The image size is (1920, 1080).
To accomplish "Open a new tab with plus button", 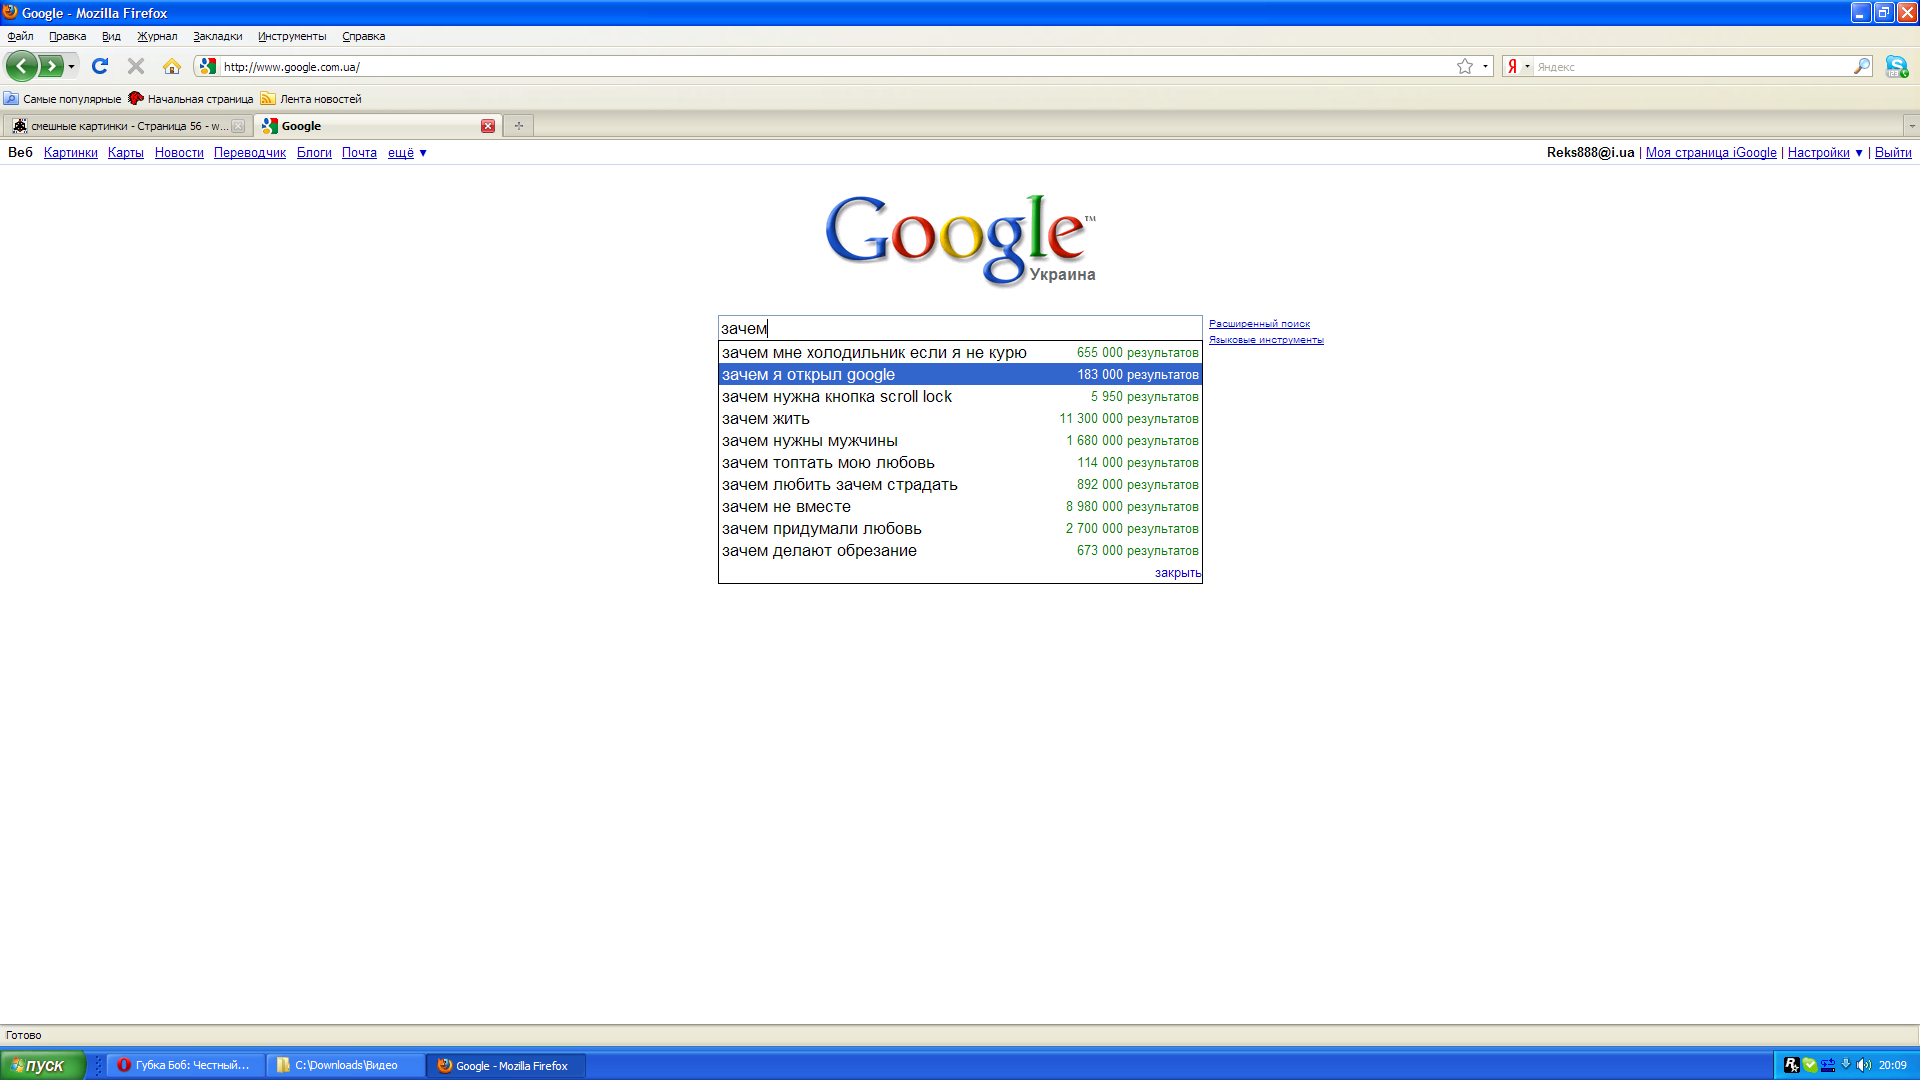I will point(518,126).
